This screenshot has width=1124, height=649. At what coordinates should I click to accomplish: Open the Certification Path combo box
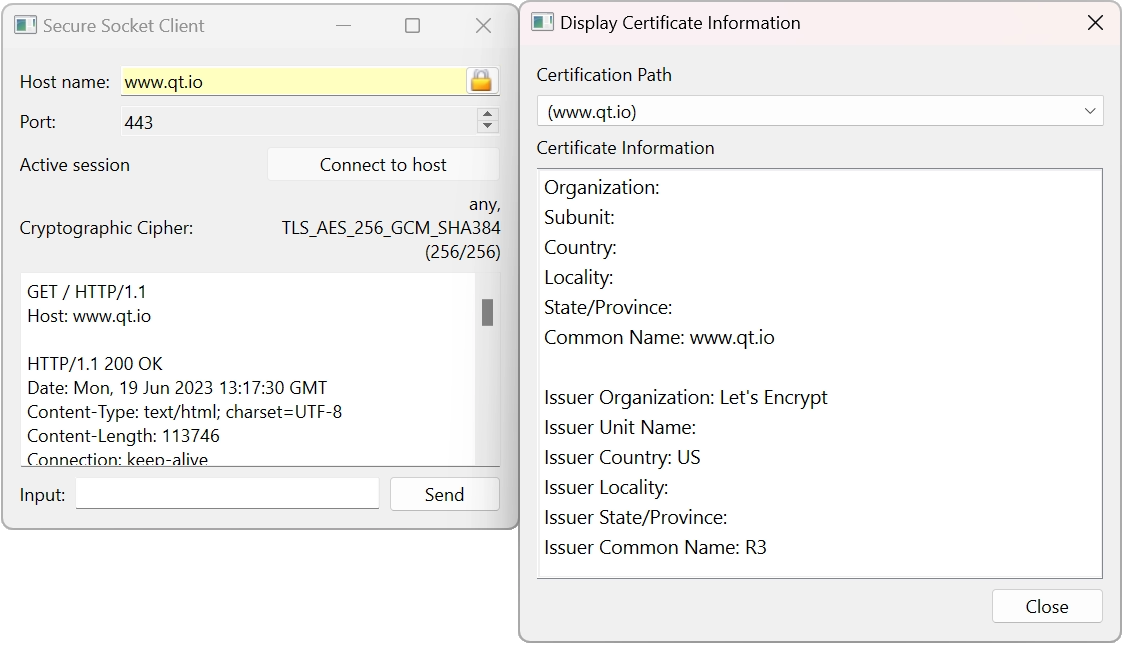pyautogui.click(x=820, y=111)
